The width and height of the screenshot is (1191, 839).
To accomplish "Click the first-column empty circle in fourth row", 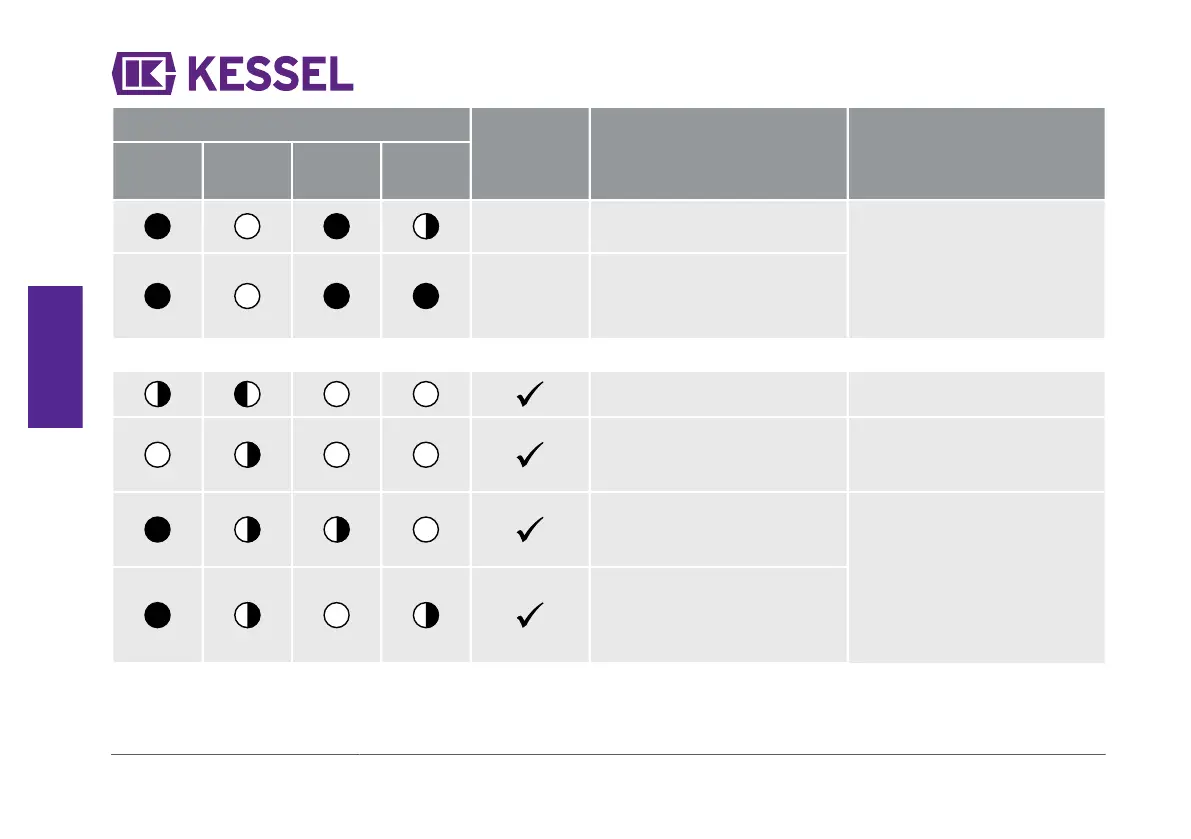I will 157,455.
